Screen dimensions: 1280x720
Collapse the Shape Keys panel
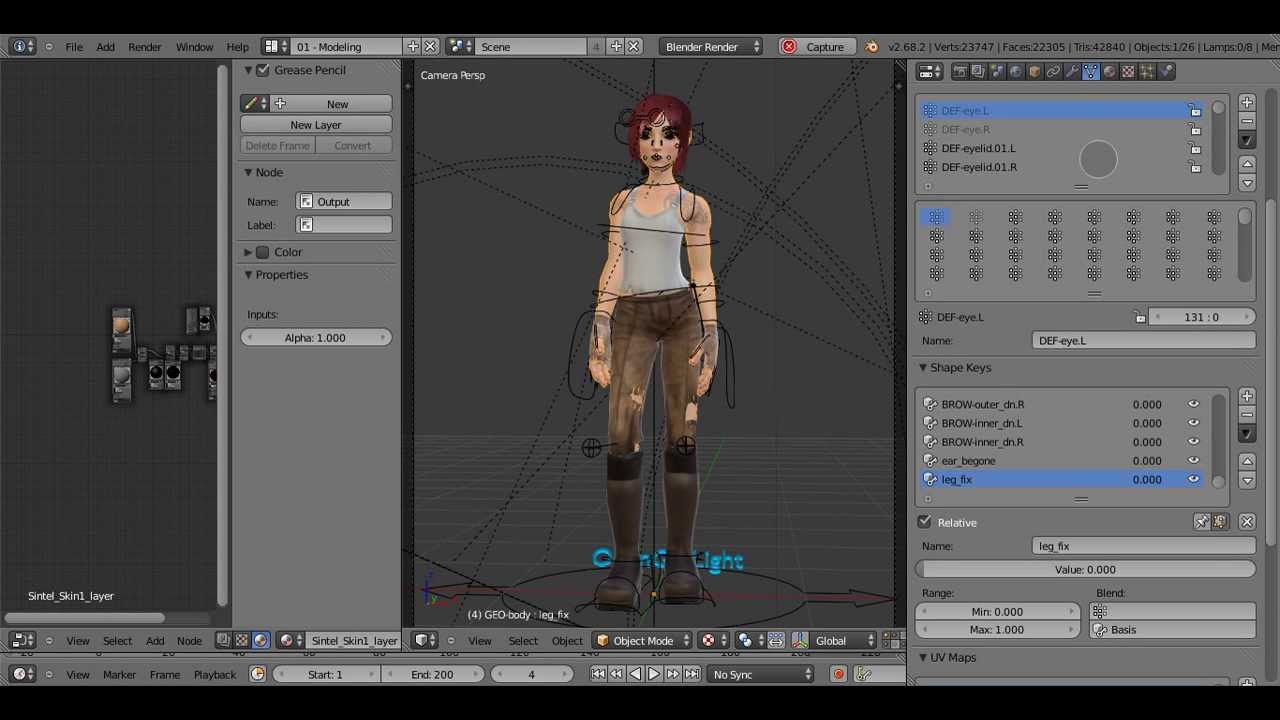coord(923,368)
